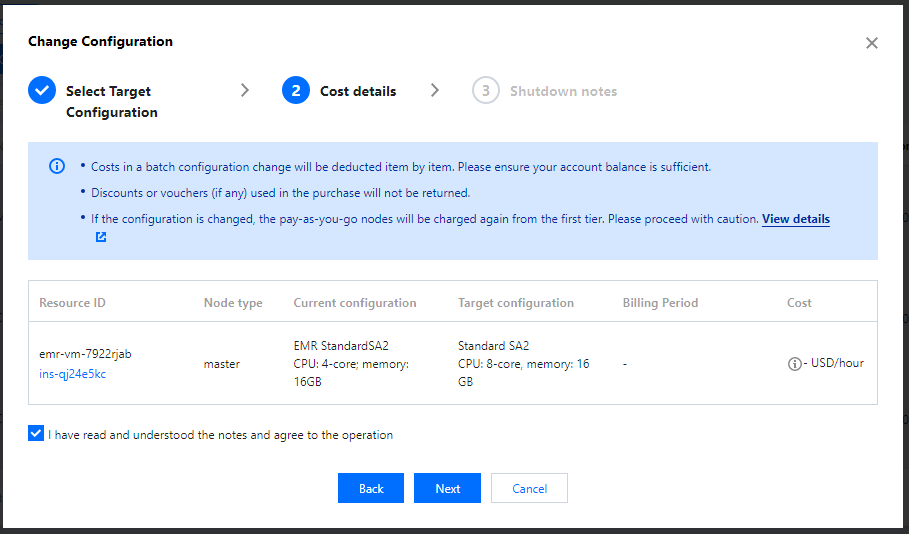Click the chevron arrow after Cost details
This screenshot has height=534, width=909.
434,91
